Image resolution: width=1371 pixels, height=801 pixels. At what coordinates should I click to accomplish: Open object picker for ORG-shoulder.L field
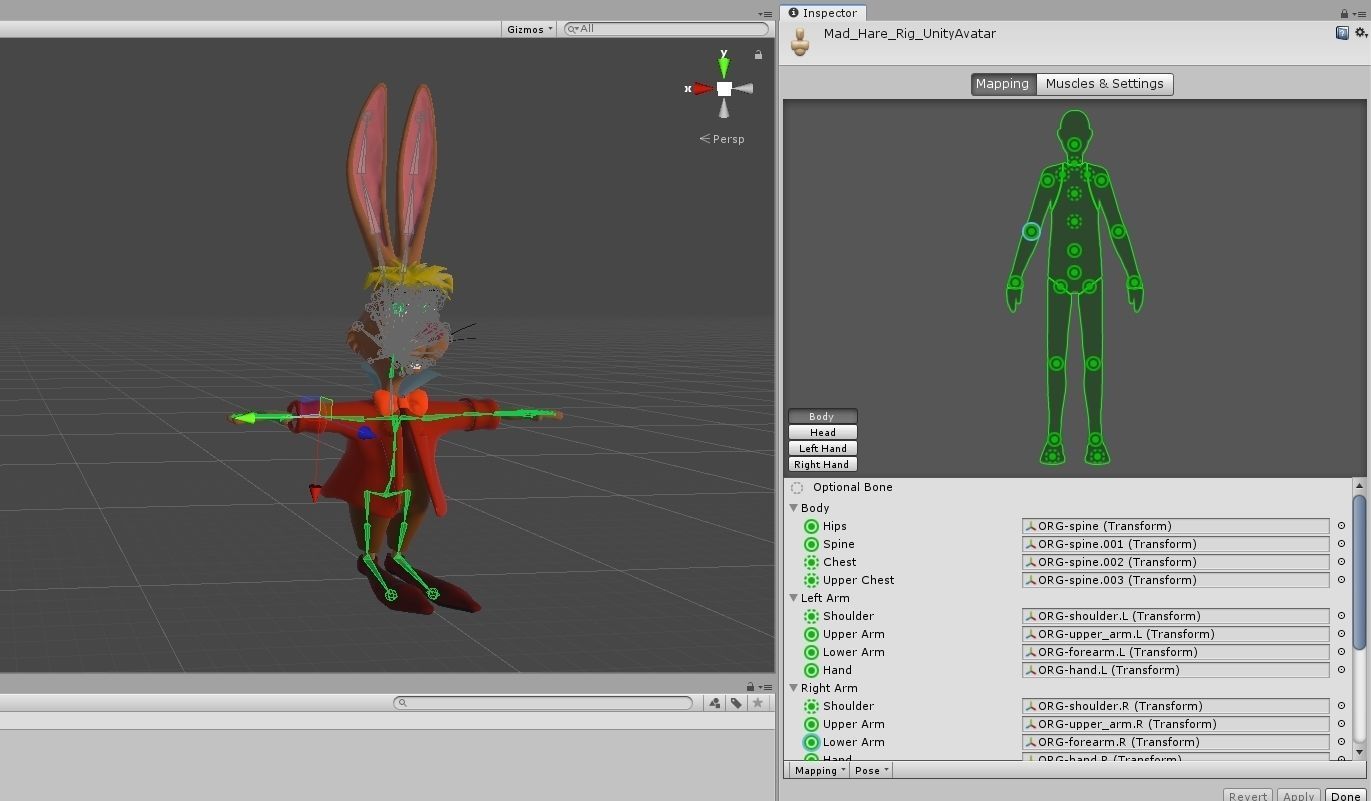click(1341, 616)
